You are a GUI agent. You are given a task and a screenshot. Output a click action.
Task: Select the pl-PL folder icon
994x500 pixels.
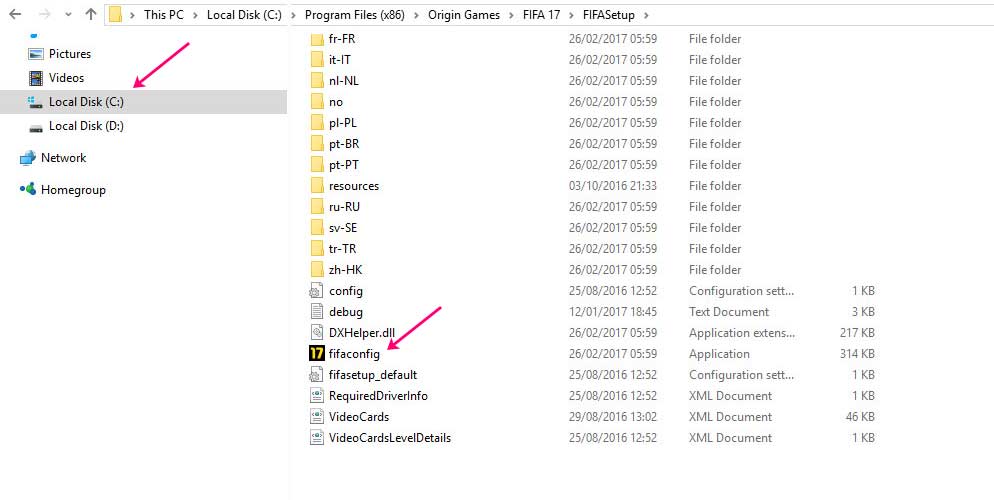click(317, 122)
